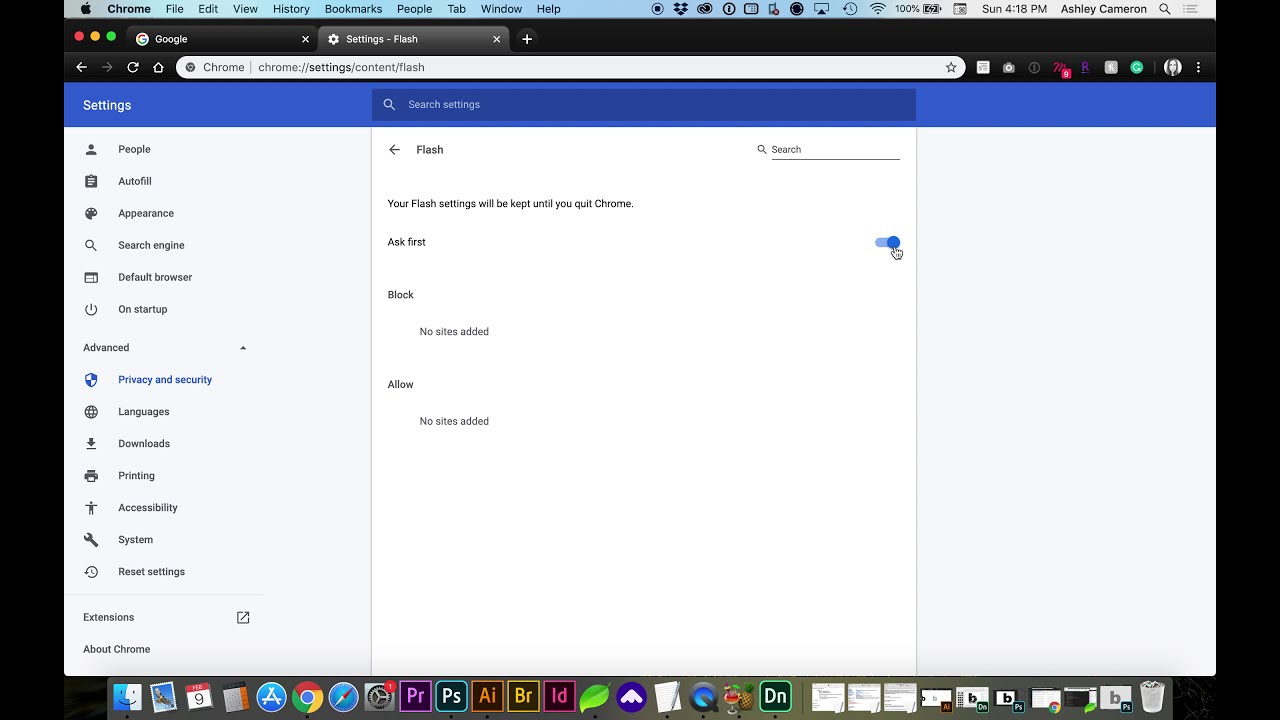Open Adobe Bridge from the dock
The image size is (1280, 720).
tap(523, 696)
